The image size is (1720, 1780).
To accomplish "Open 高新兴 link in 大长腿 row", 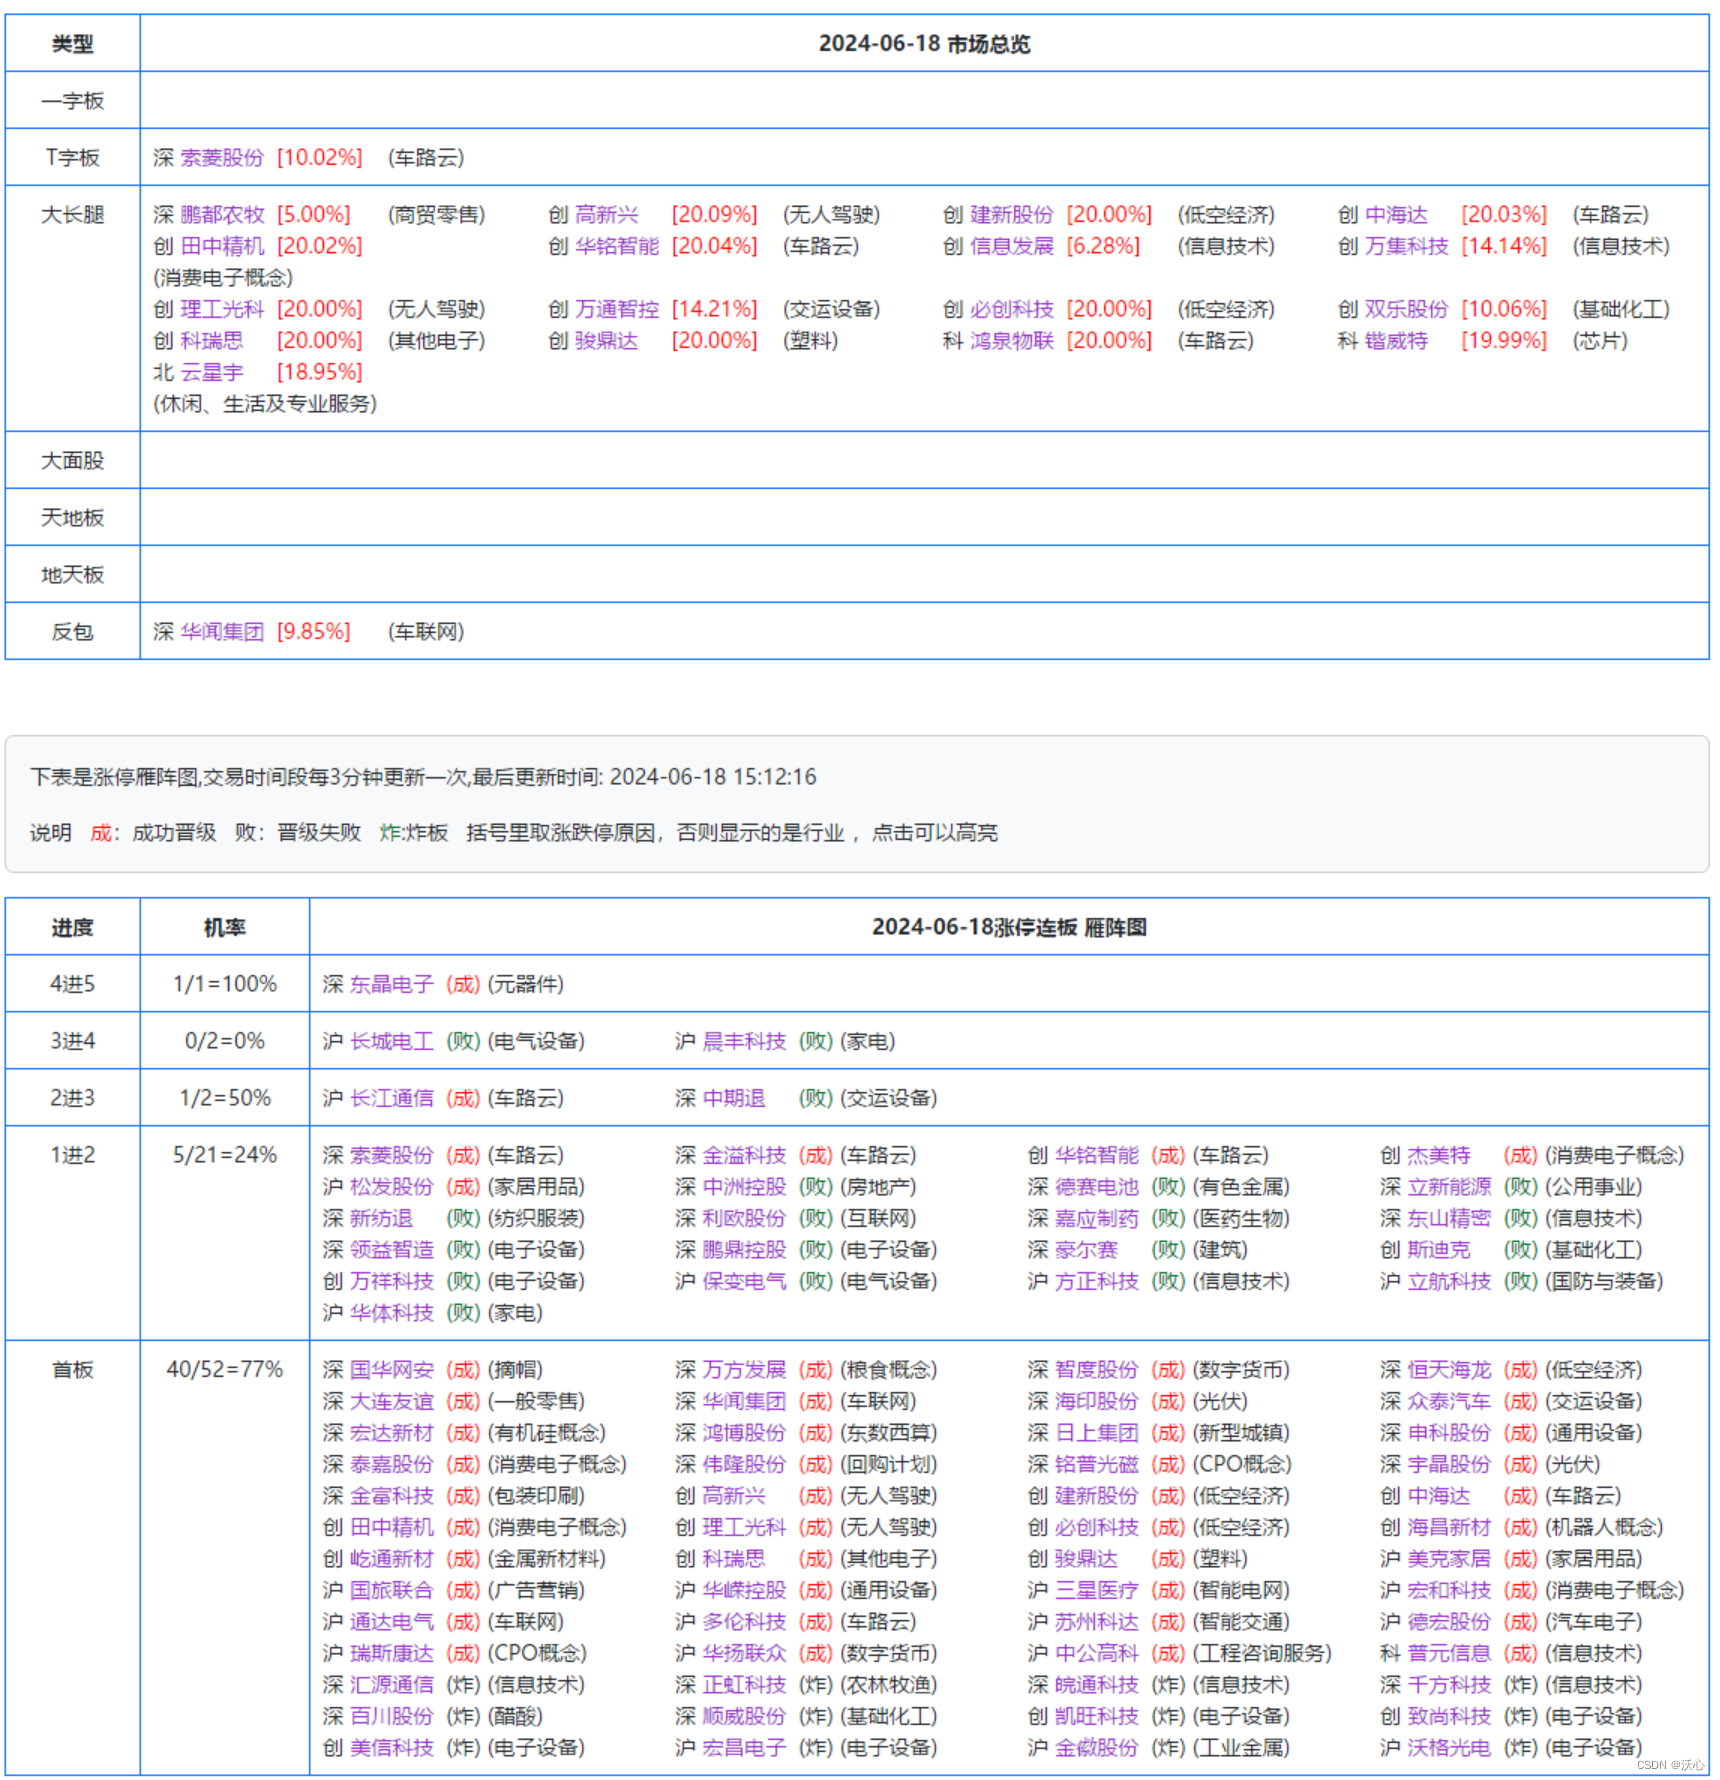I will (x=606, y=214).
